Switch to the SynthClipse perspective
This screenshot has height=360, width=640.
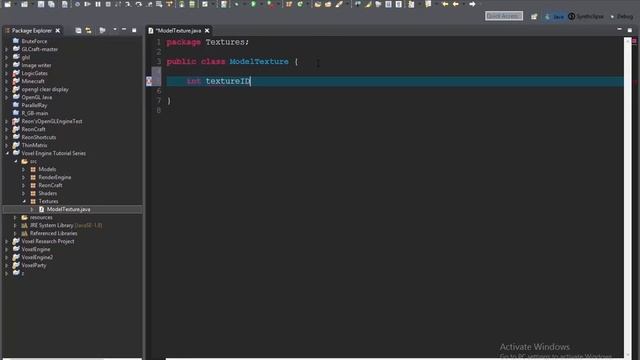click(586, 16)
